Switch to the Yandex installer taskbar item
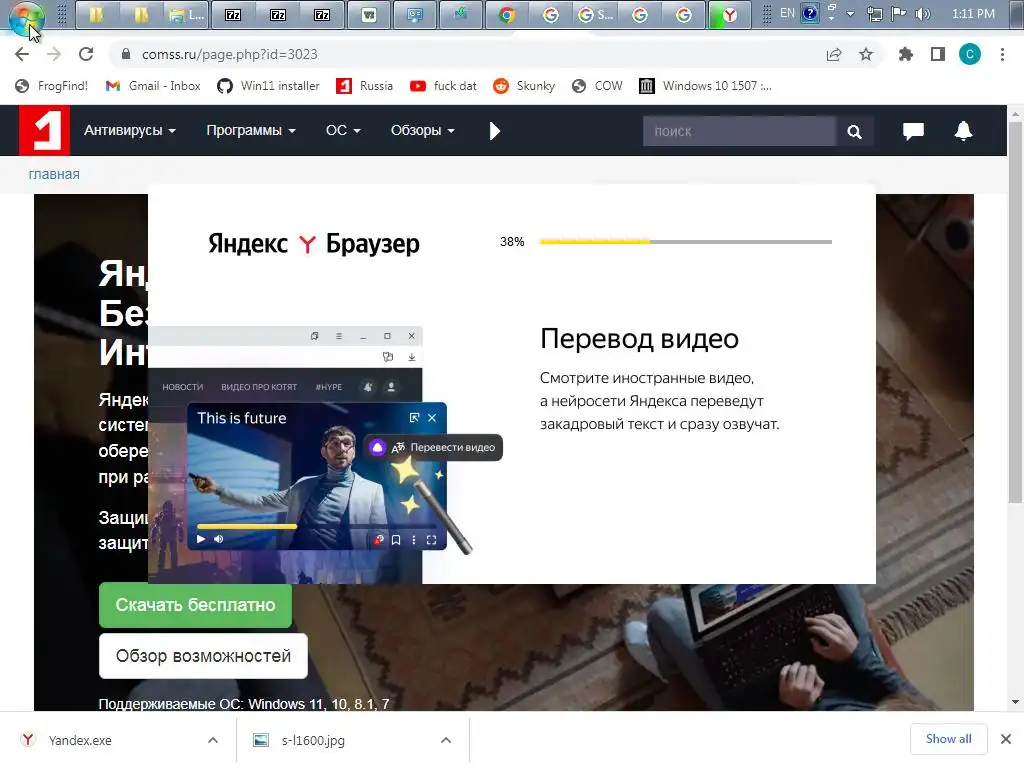 tap(729, 14)
